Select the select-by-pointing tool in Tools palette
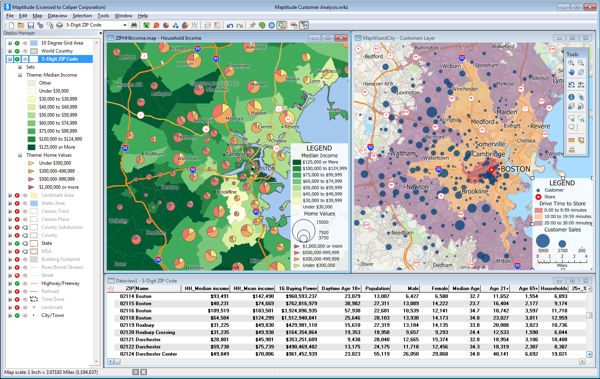The image size is (600, 379). click(572, 119)
